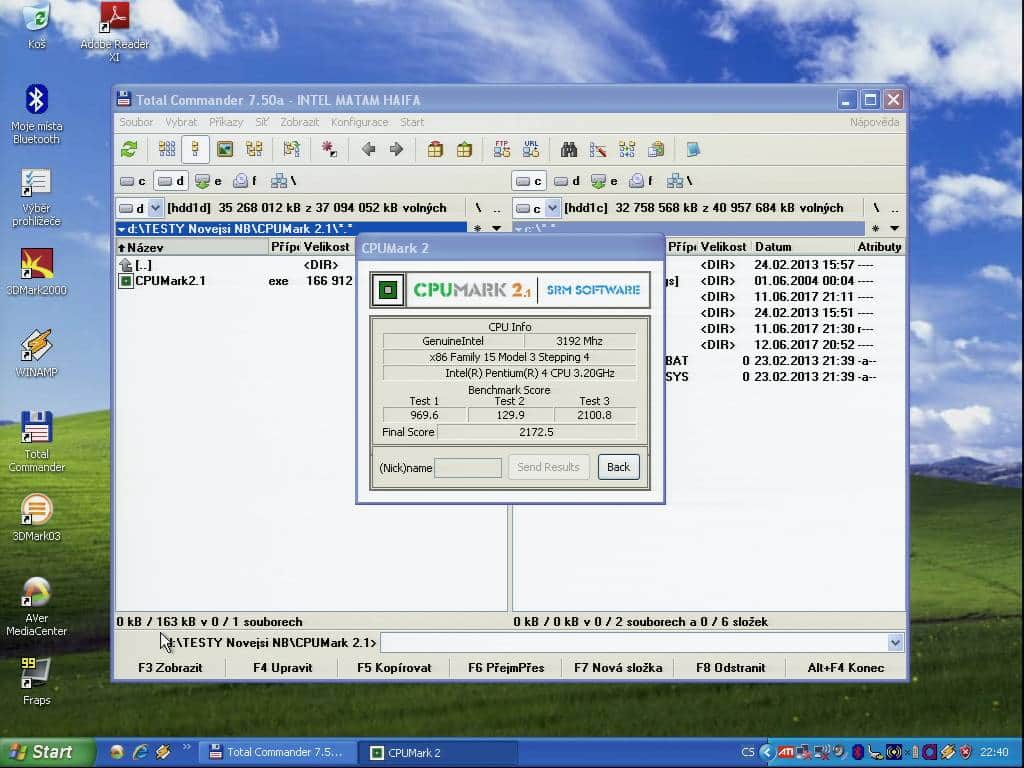The image size is (1024, 768).
Task: Sort right panel by Datum column
Action: (x=803, y=247)
